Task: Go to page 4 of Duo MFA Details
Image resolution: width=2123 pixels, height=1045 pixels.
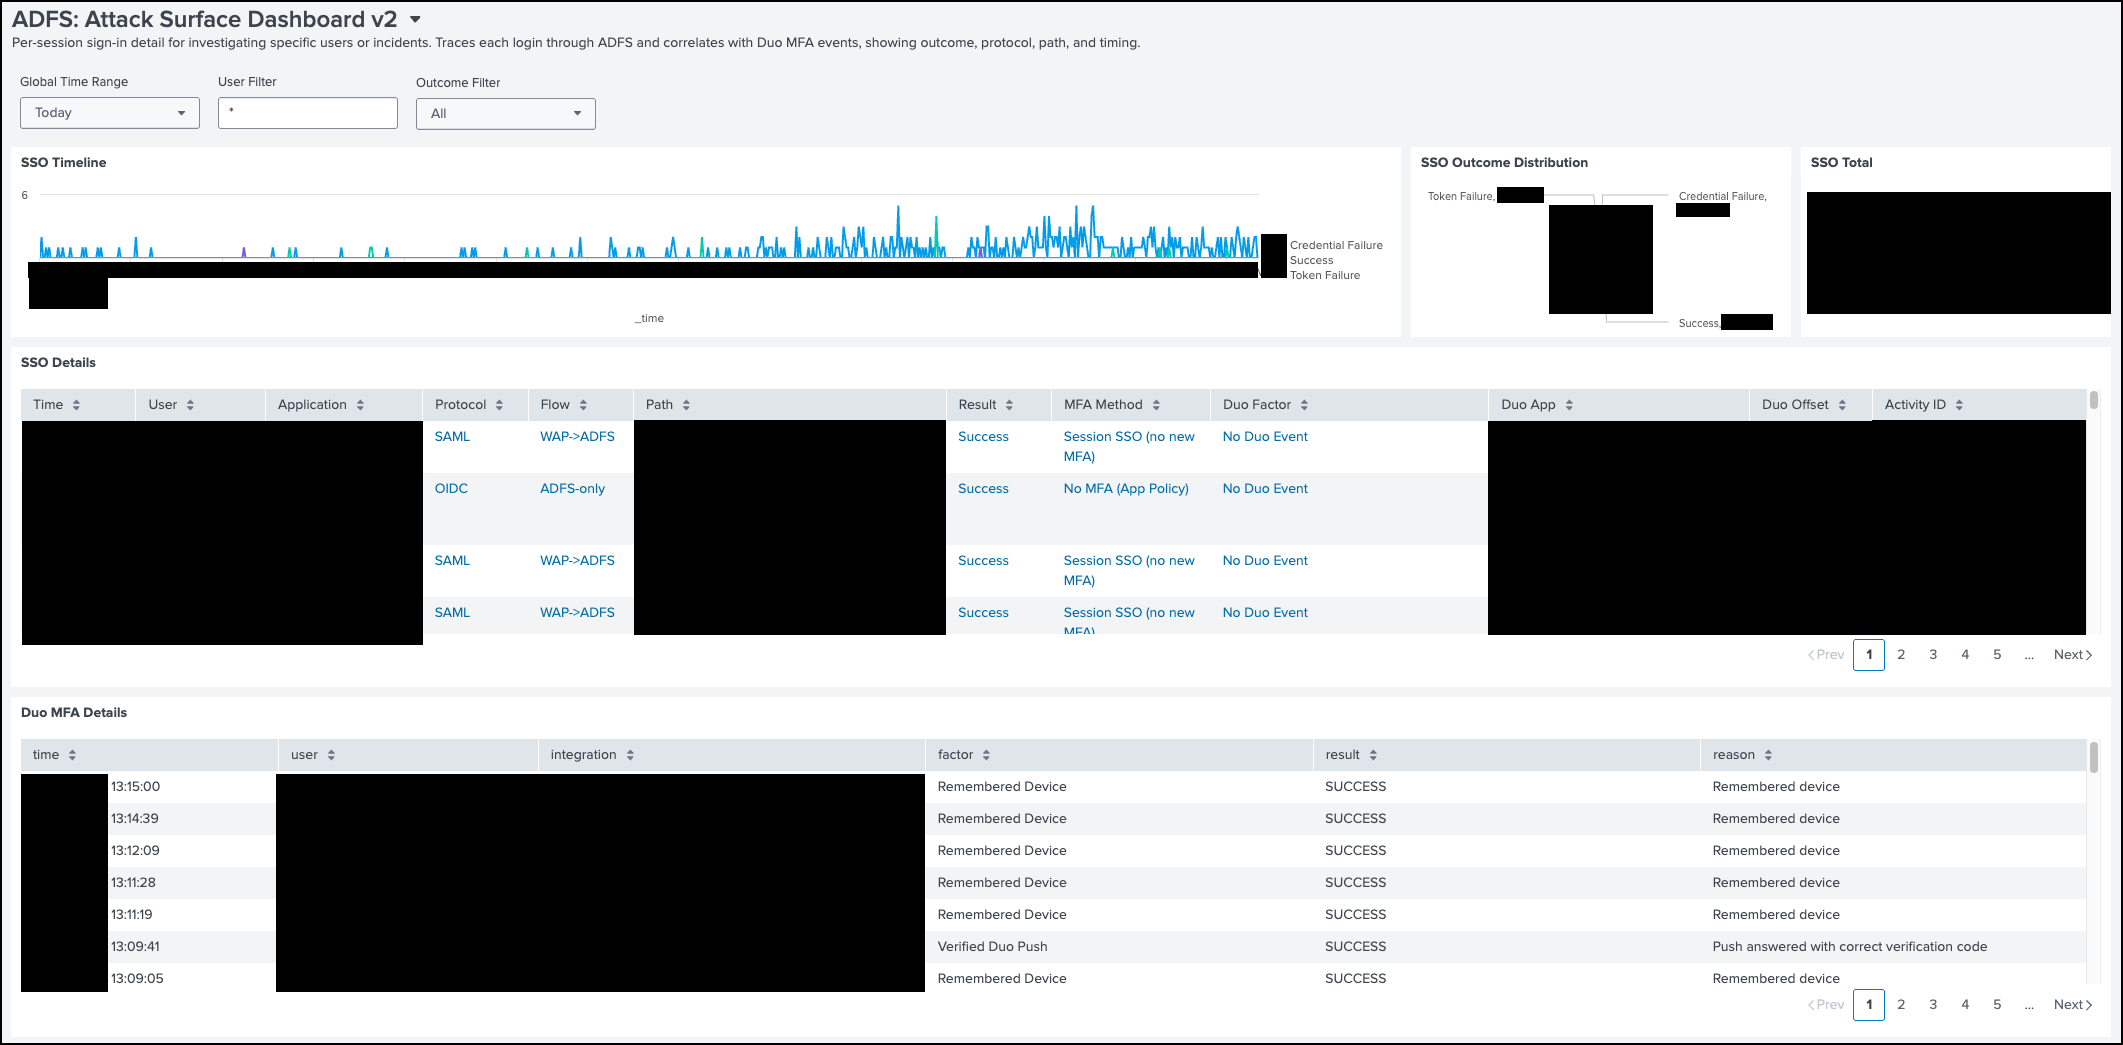Action: tap(1965, 1005)
